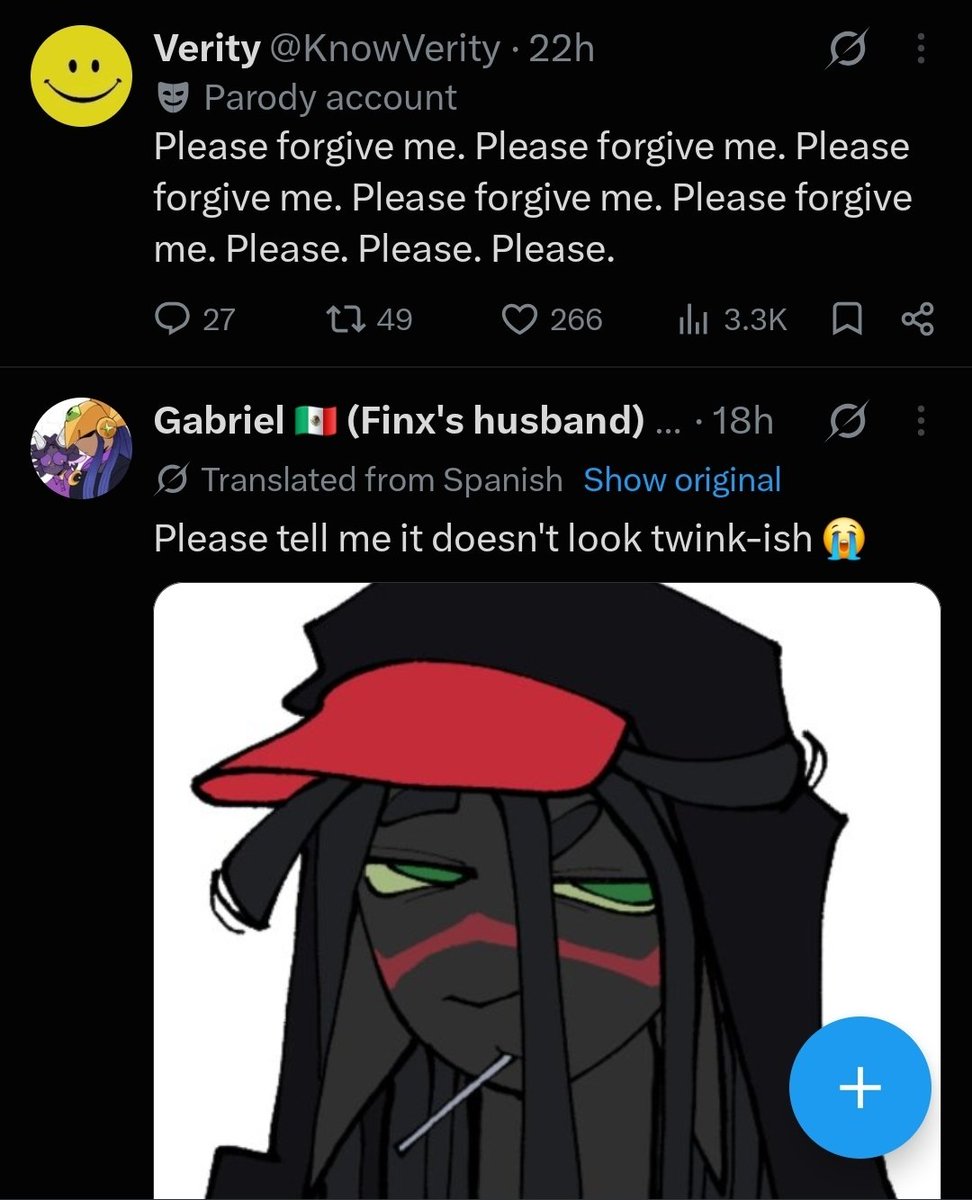This screenshot has width=972, height=1200.
Task: Tap the Parody account label
Action: [x=306, y=98]
